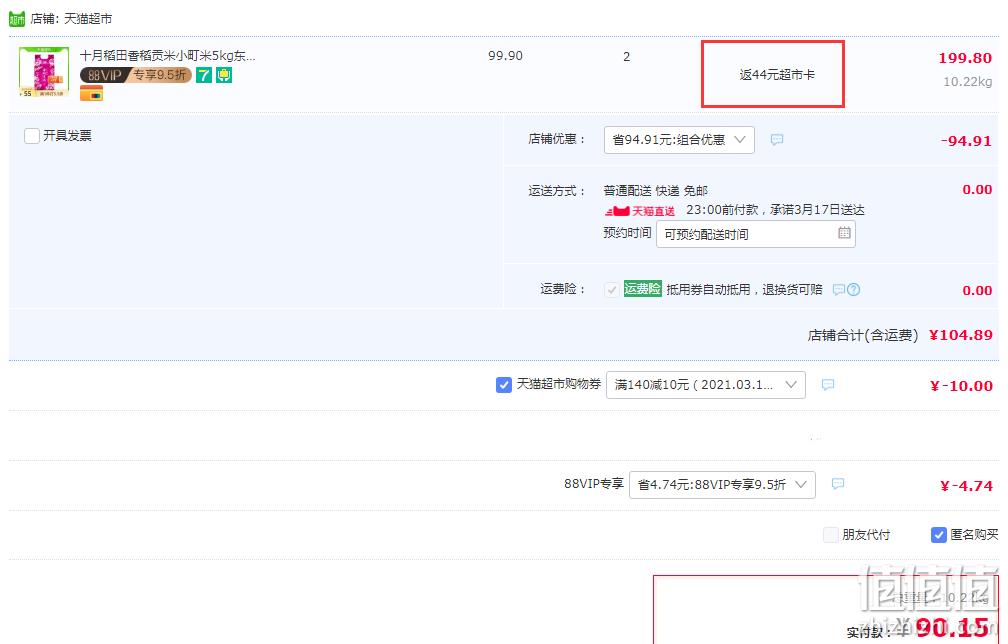Click comment icon beside 88VIP专享 dropdown
Viewport: 1008px width, 644px height.
[x=838, y=484]
